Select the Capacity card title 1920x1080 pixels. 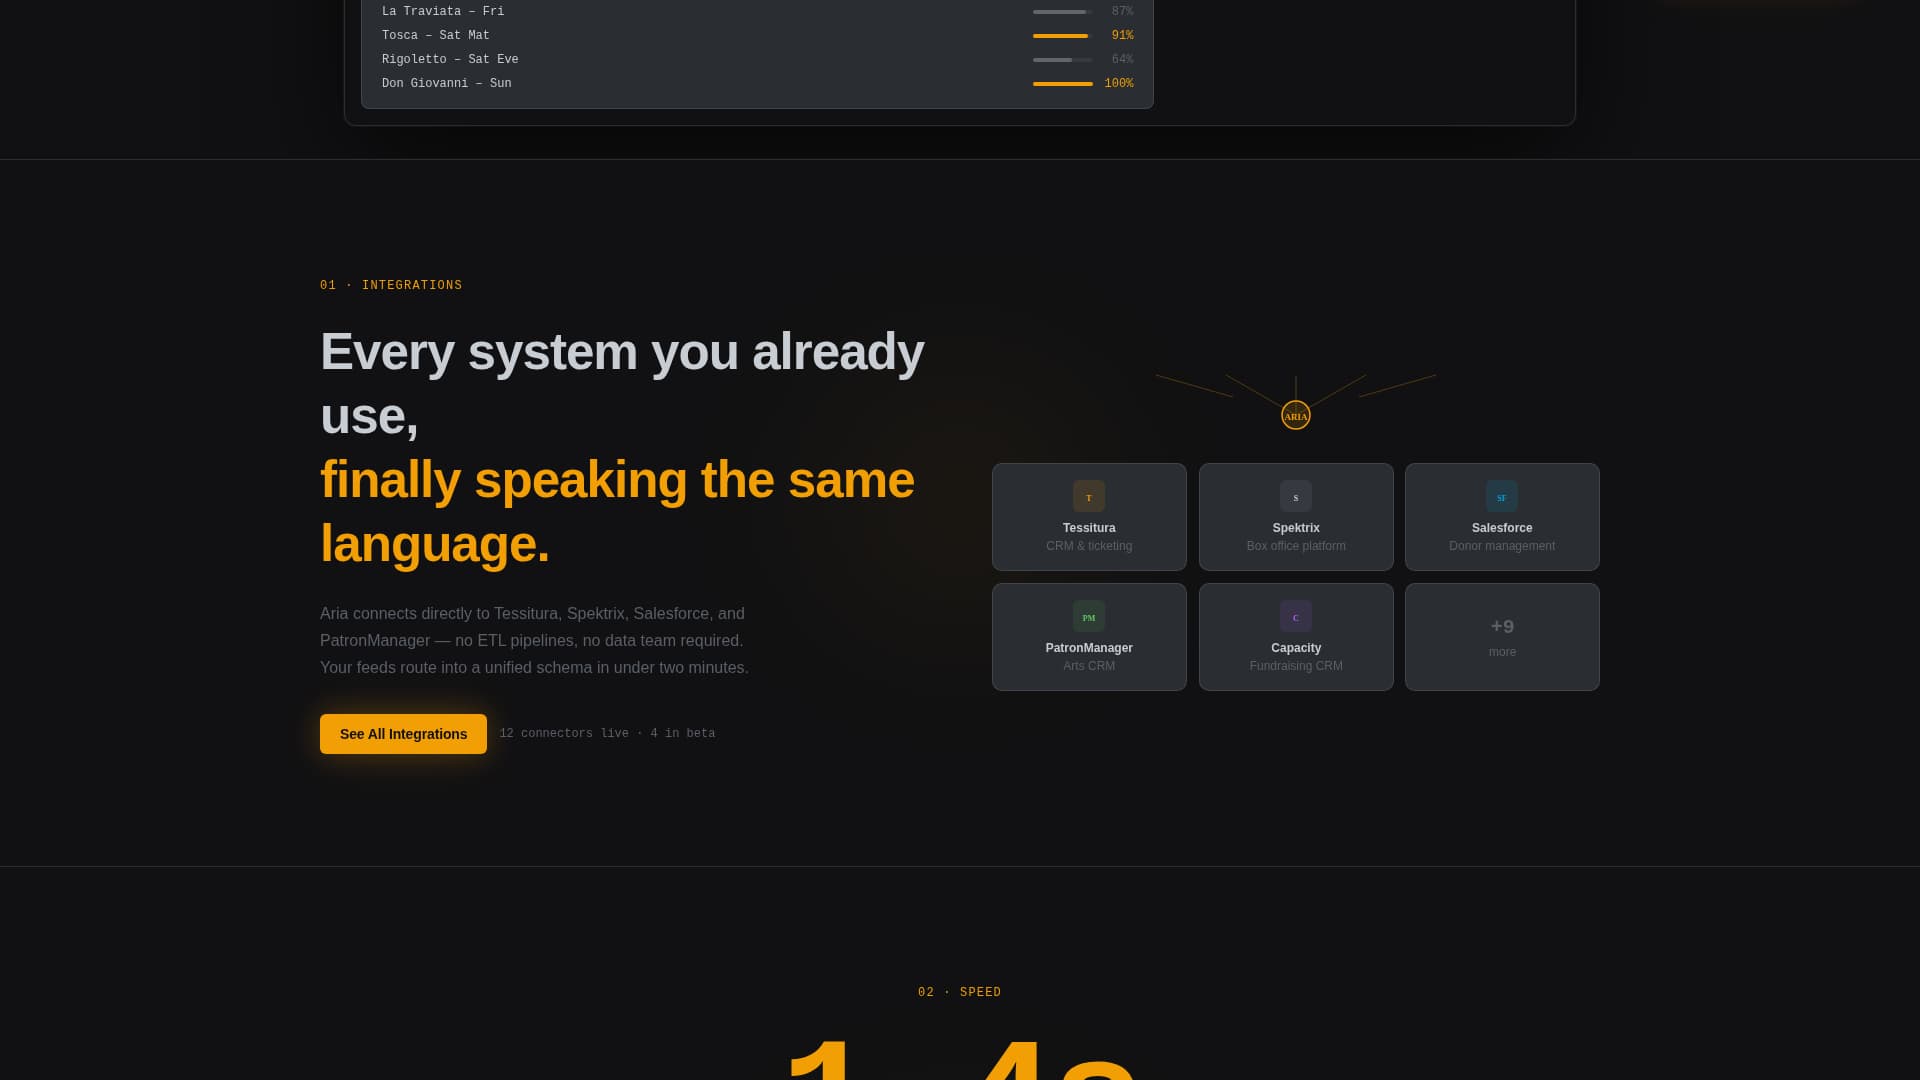point(1296,648)
